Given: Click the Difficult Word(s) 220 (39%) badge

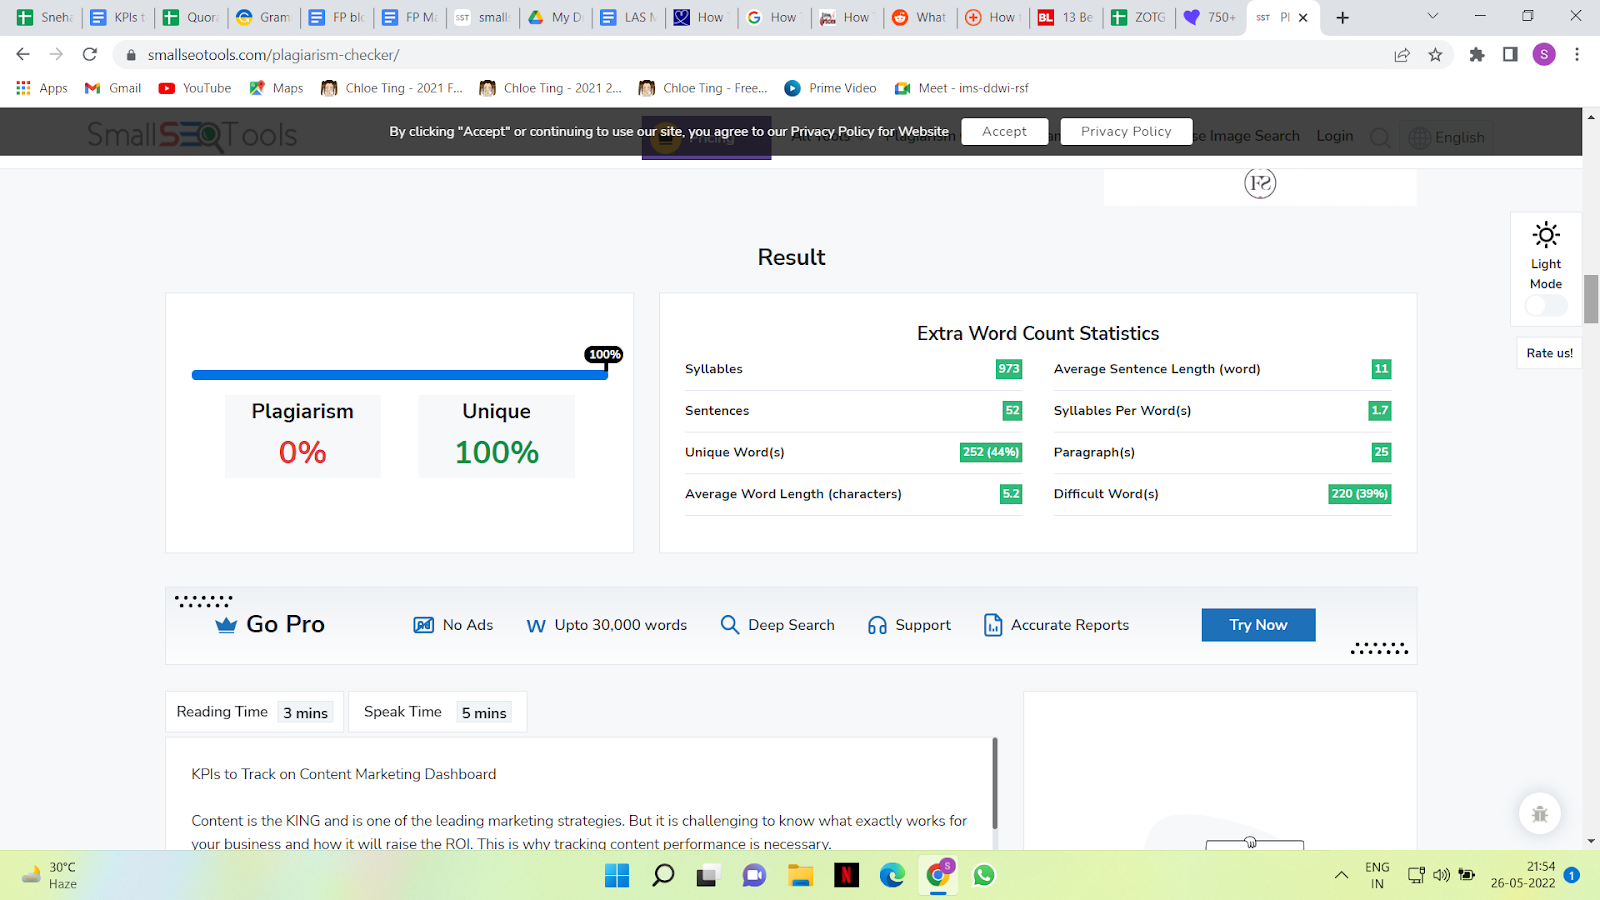Looking at the screenshot, I should click(x=1359, y=494).
